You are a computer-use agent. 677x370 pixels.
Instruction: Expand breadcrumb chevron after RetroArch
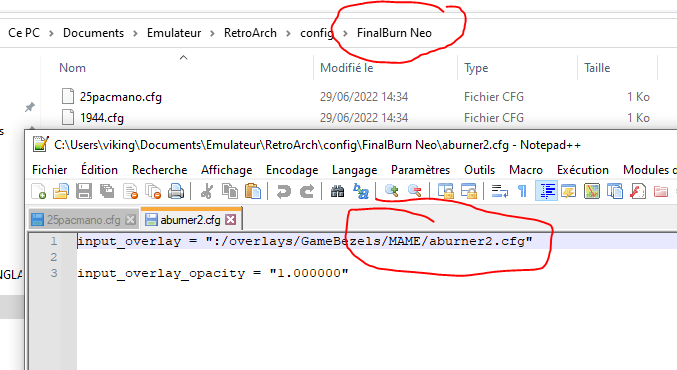(288, 33)
